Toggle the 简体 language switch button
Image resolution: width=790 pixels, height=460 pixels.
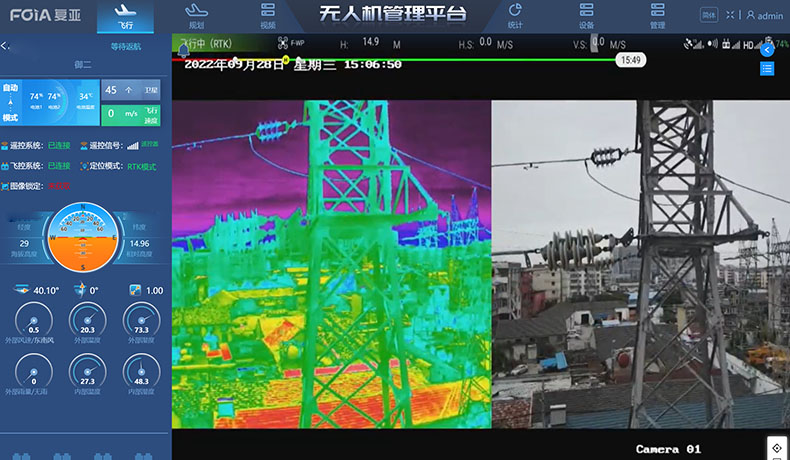[709, 15]
